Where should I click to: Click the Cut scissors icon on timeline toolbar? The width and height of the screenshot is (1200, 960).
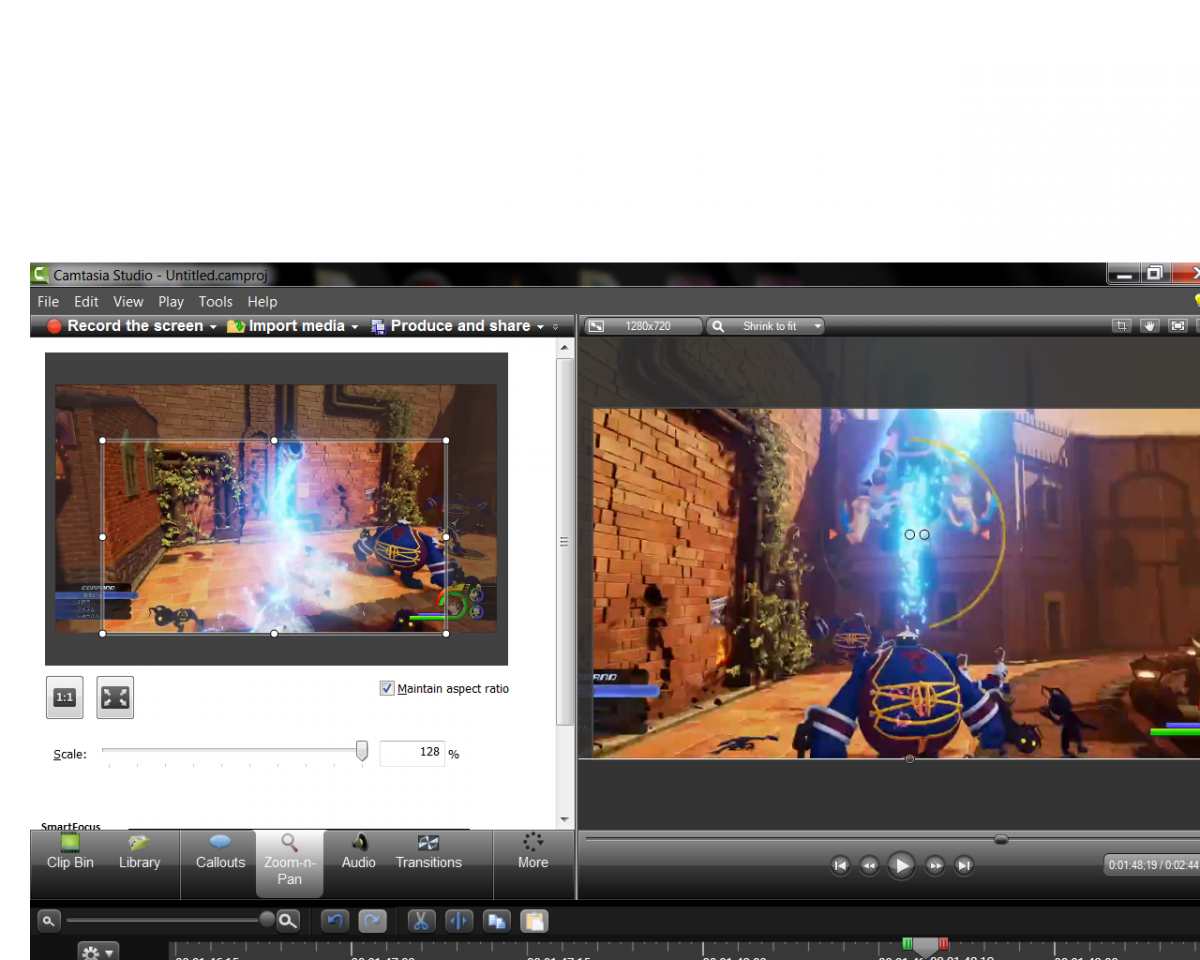click(x=421, y=921)
